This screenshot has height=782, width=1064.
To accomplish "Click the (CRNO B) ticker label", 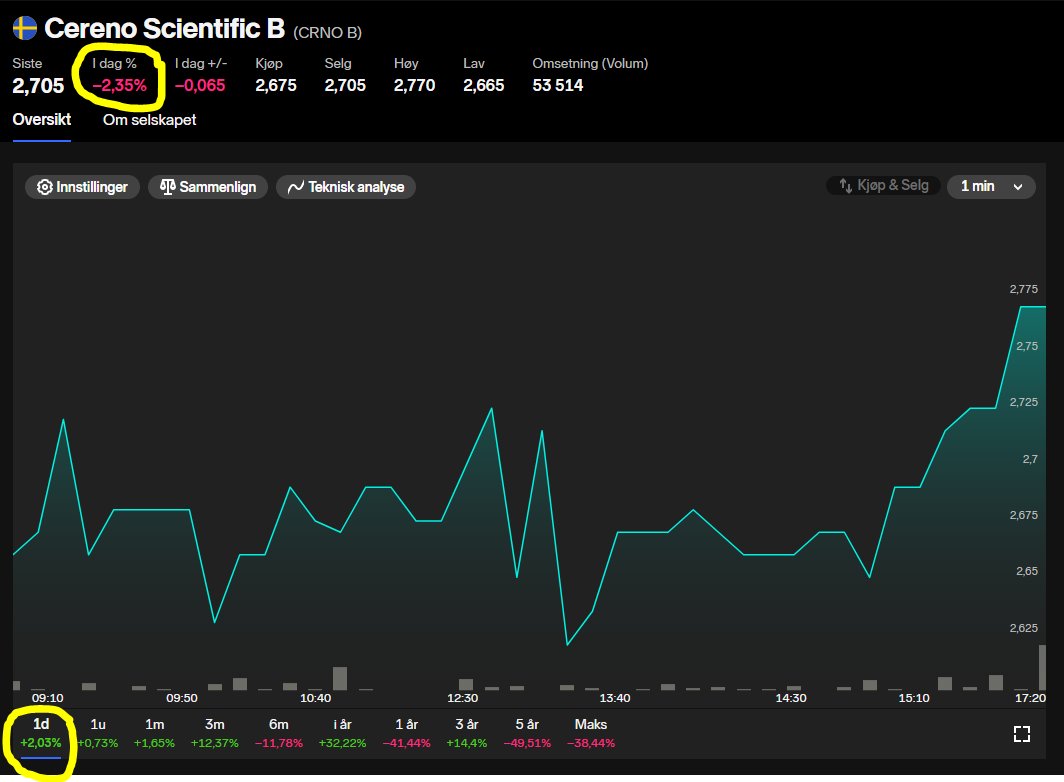I will (x=327, y=33).
